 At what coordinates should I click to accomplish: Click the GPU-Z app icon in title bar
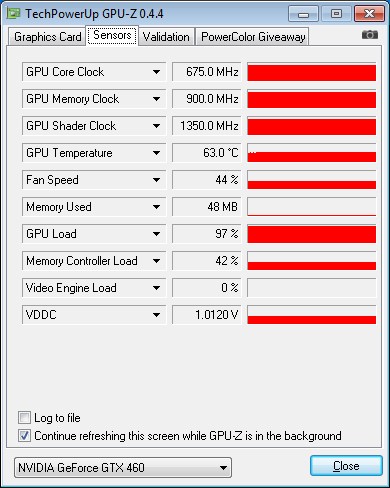point(14,13)
